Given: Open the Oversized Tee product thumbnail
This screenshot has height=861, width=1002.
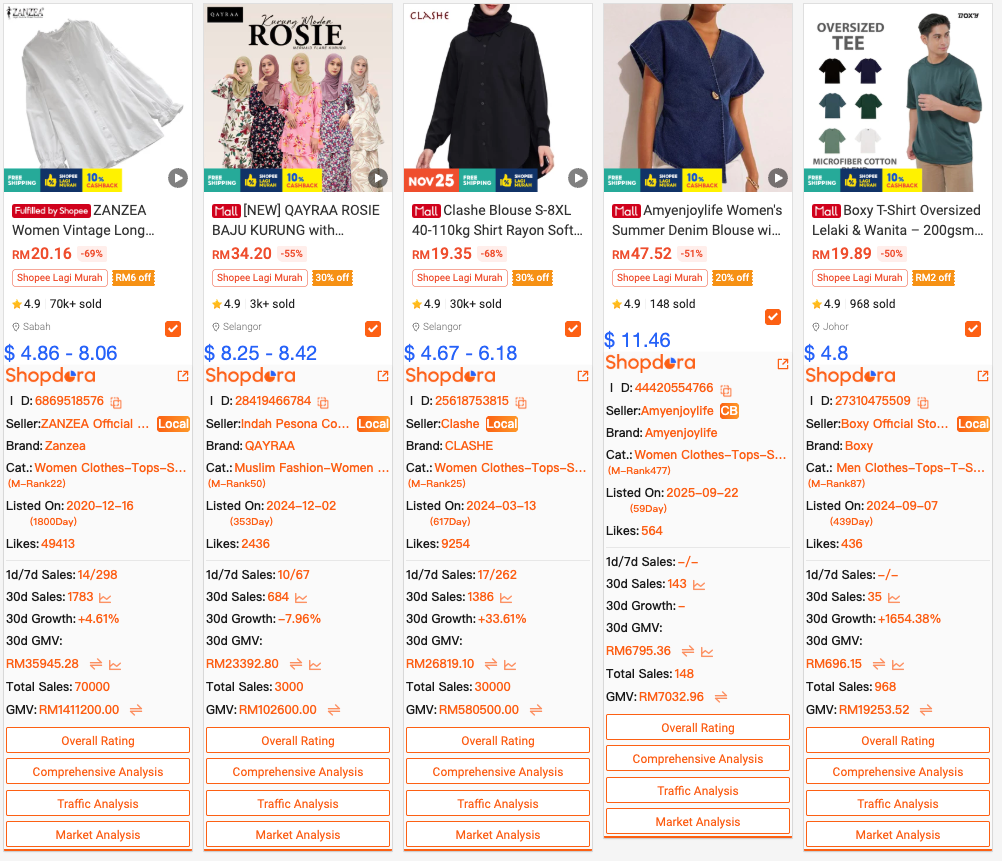Looking at the screenshot, I should click(x=897, y=98).
